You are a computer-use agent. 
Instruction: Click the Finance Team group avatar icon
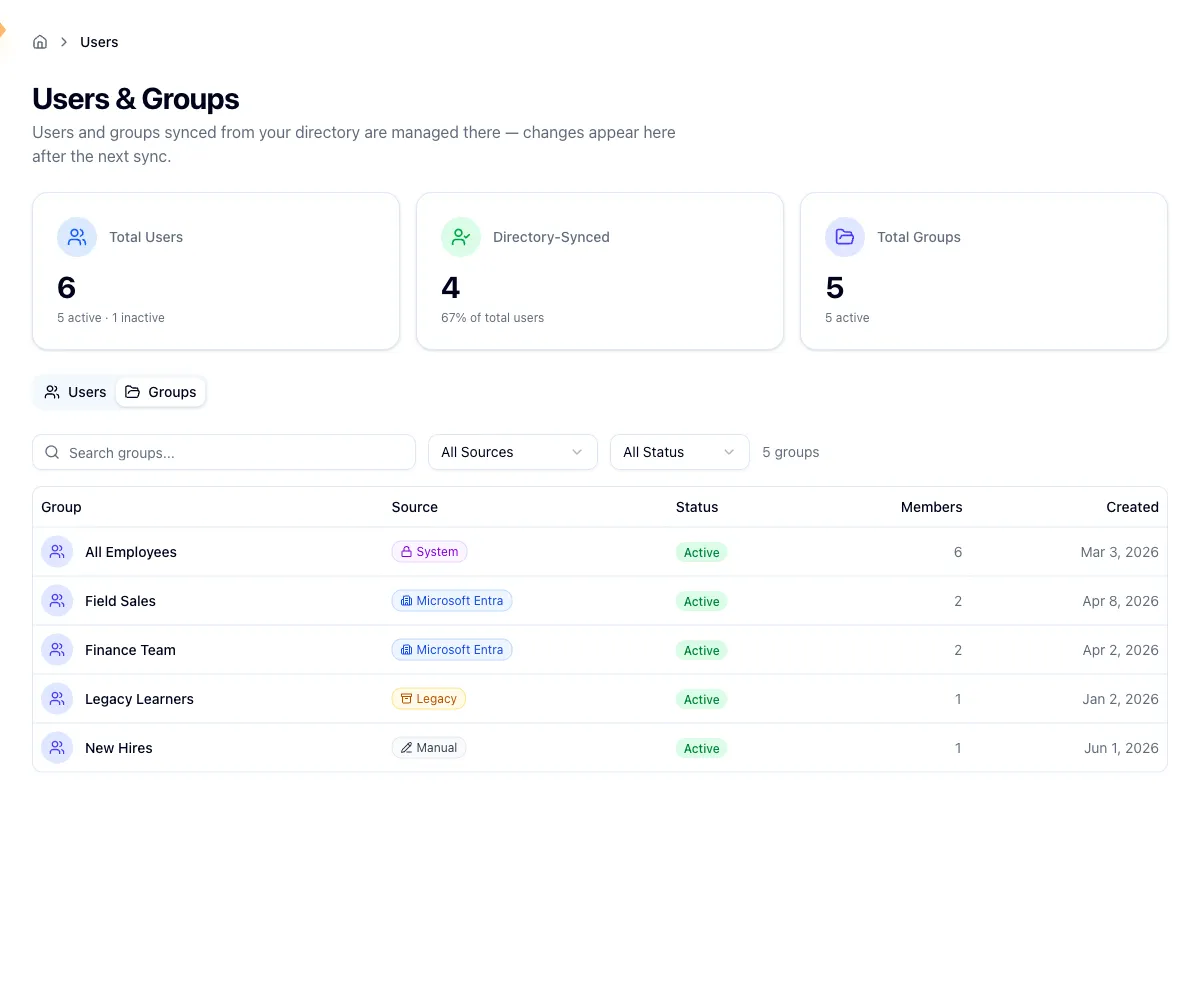57,650
